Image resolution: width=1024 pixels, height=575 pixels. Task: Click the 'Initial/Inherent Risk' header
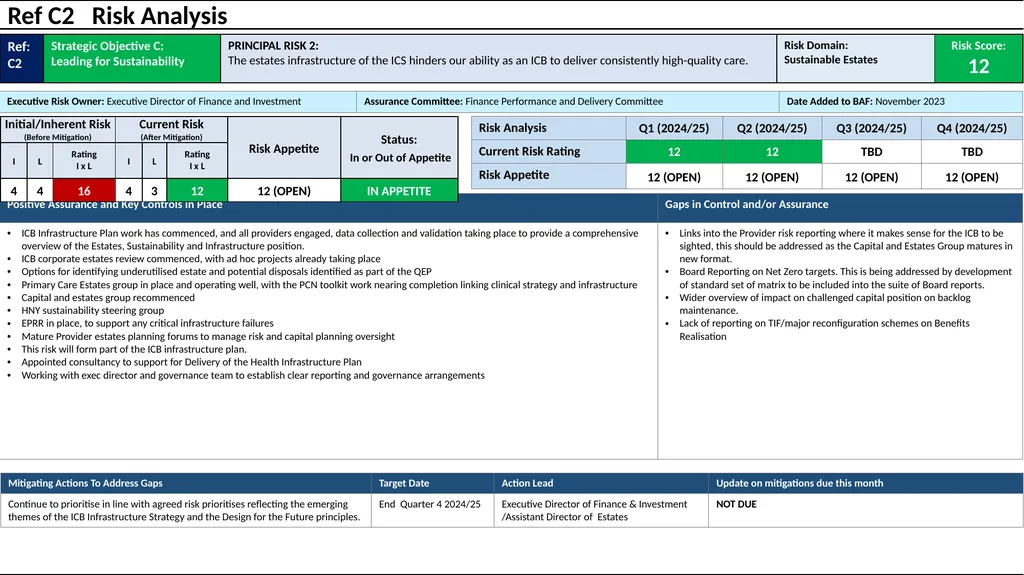(x=57, y=129)
